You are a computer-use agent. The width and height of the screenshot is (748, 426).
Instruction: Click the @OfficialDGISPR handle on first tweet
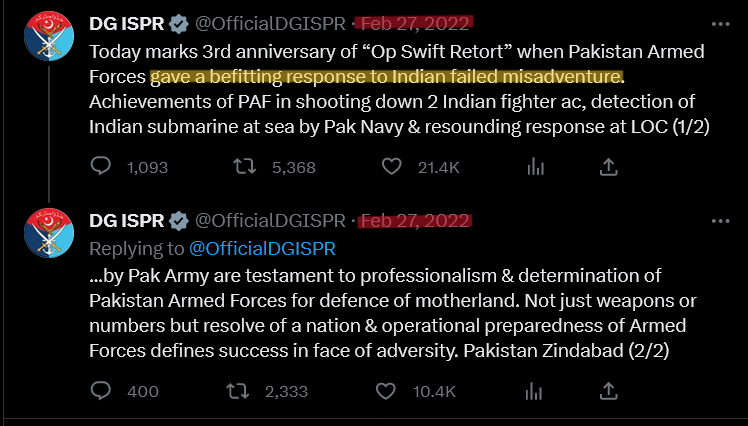pyautogui.click(x=270, y=22)
